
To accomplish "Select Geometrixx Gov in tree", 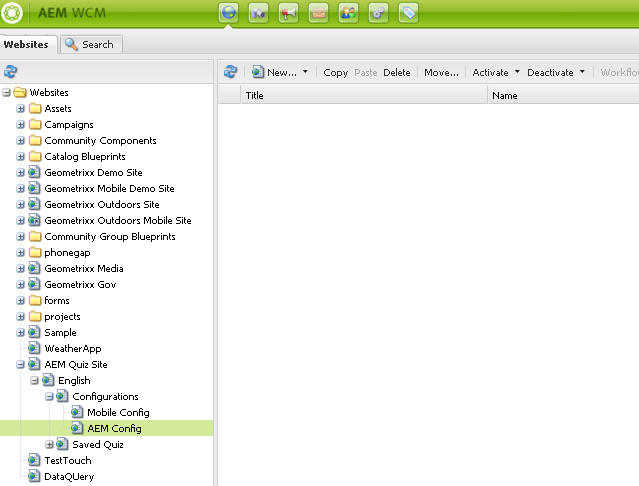I will (80, 284).
